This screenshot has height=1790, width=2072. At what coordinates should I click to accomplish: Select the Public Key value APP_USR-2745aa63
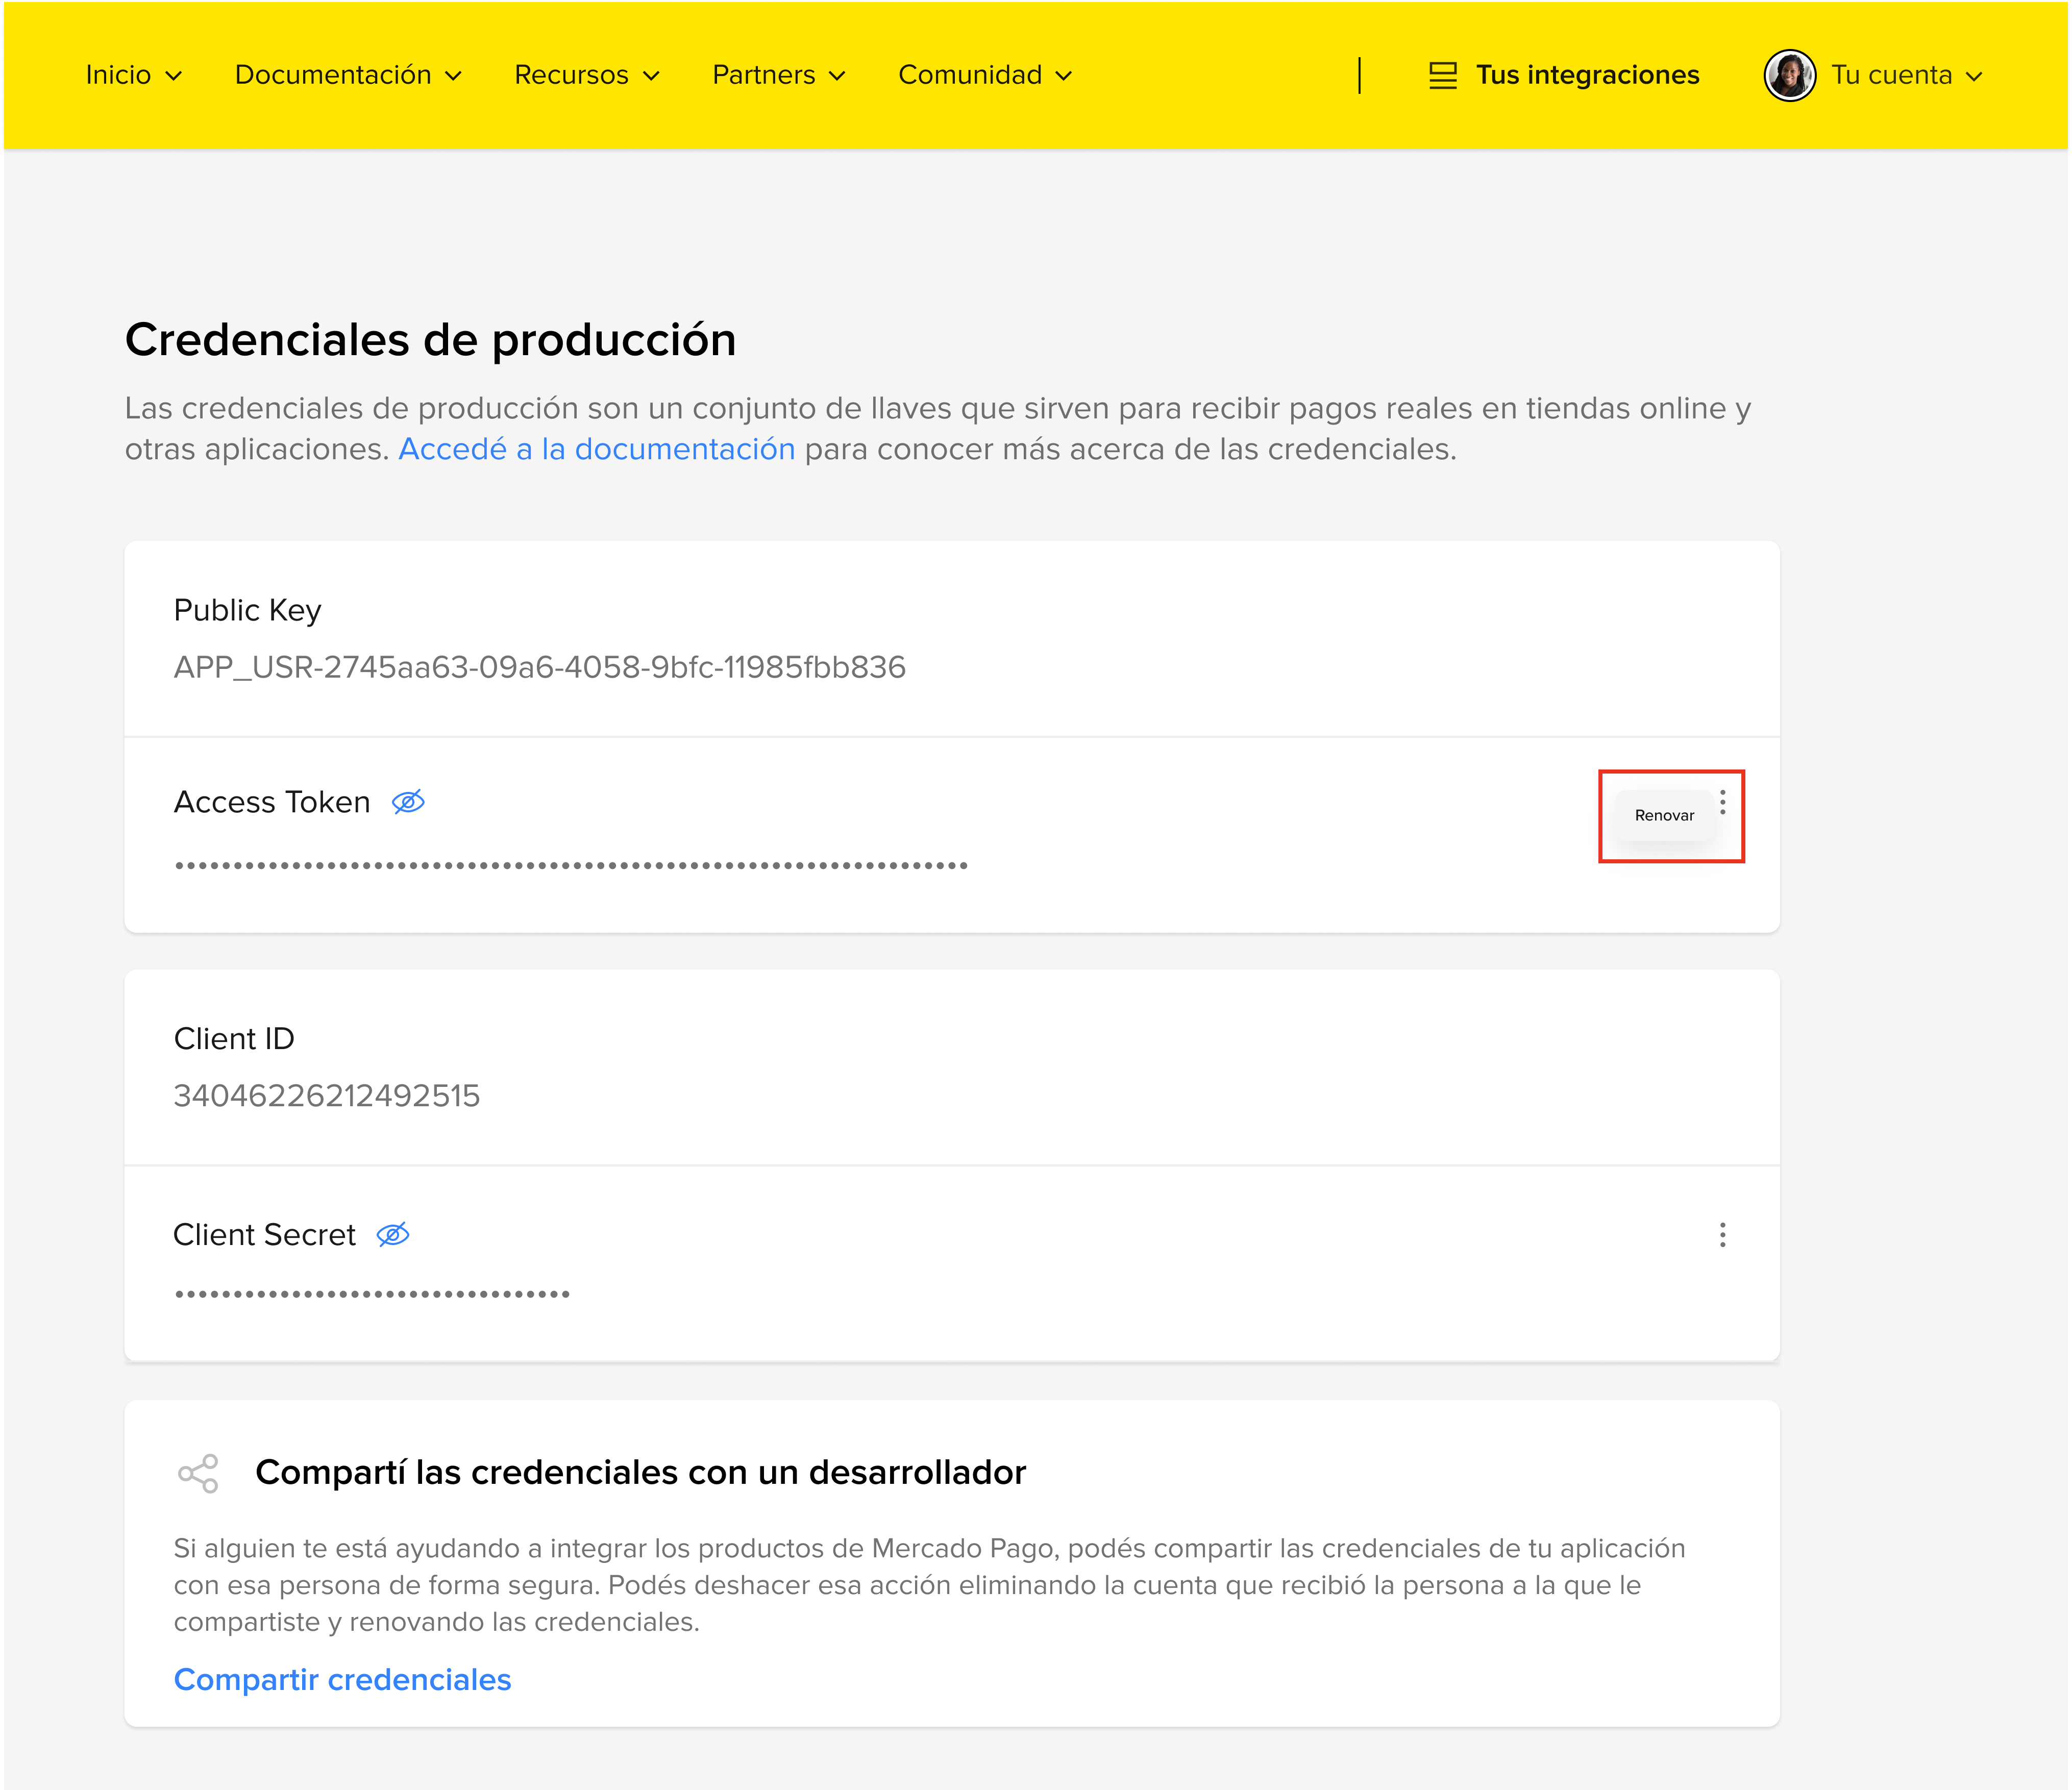540,667
